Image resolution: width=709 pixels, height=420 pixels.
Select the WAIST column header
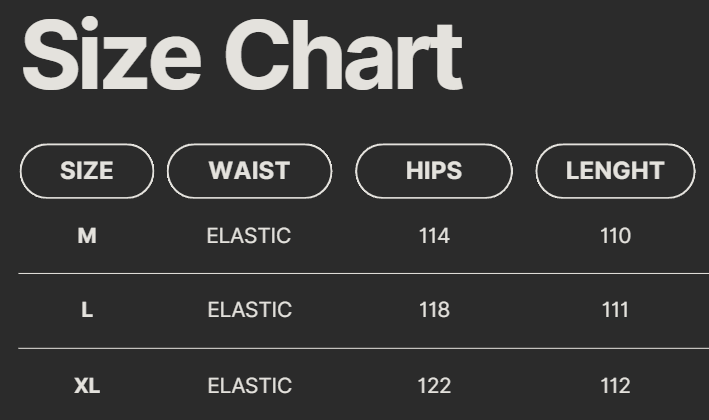point(249,171)
